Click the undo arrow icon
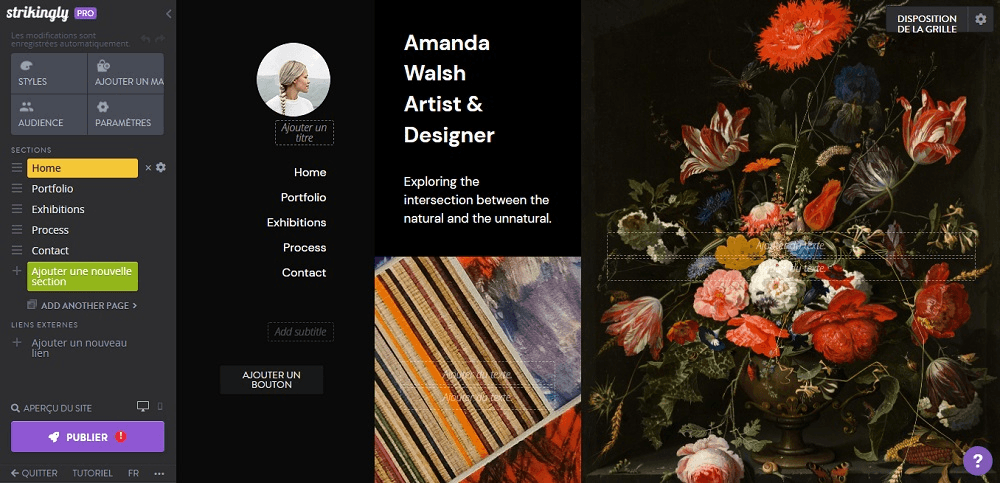Screen dimensions: 1000x483 (x=145, y=40)
